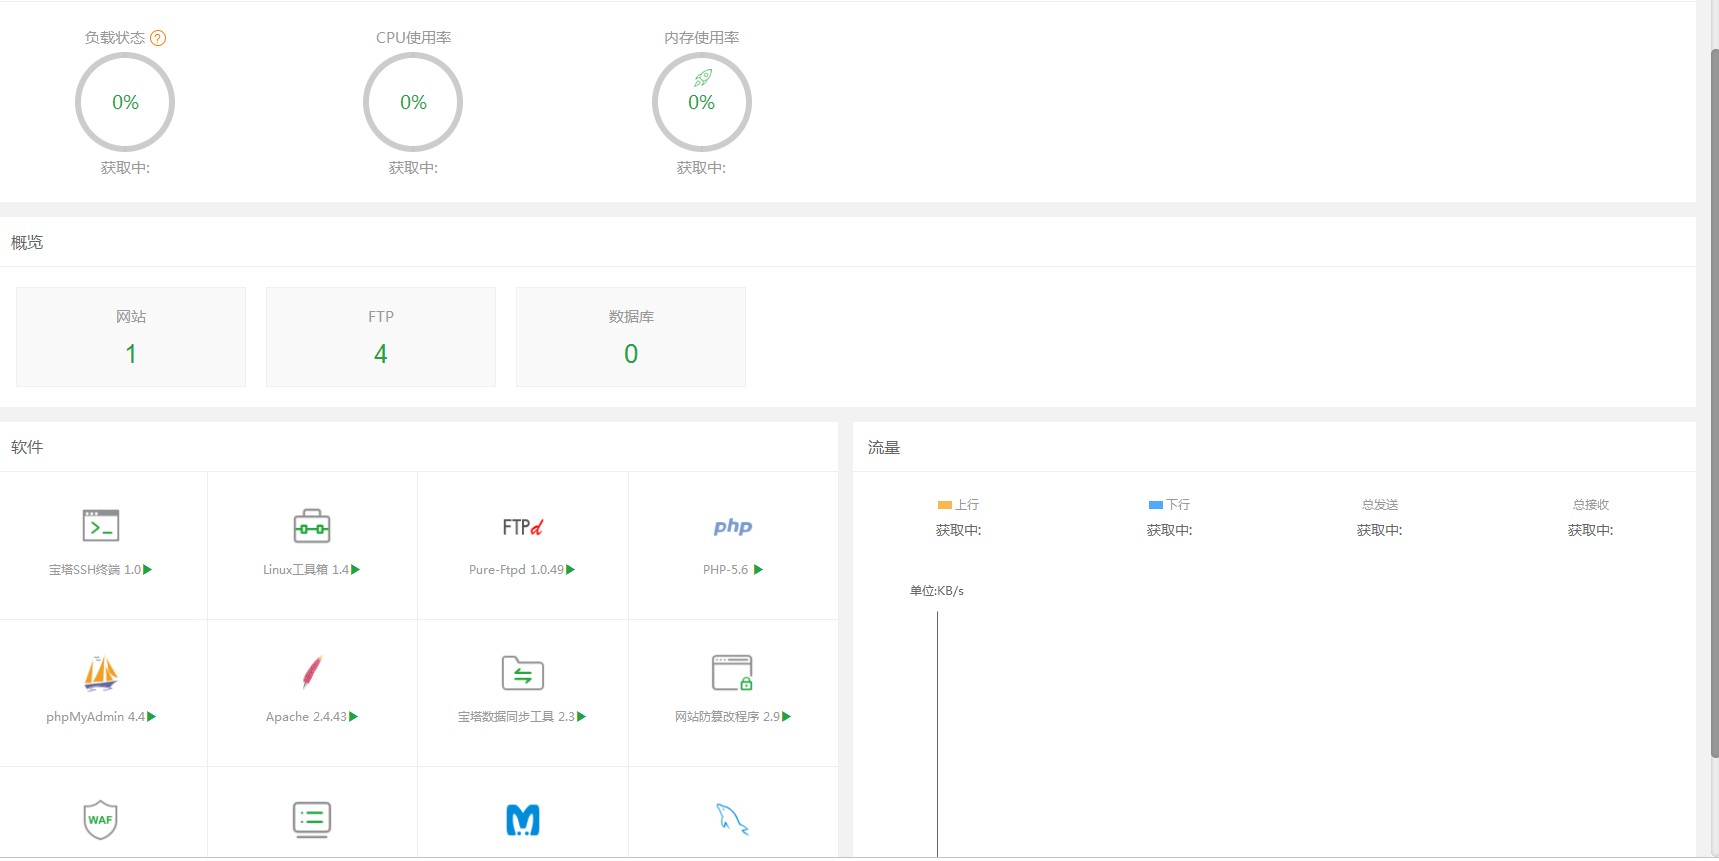Click the 宝塔SSH终端 1.0 label

(95, 570)
